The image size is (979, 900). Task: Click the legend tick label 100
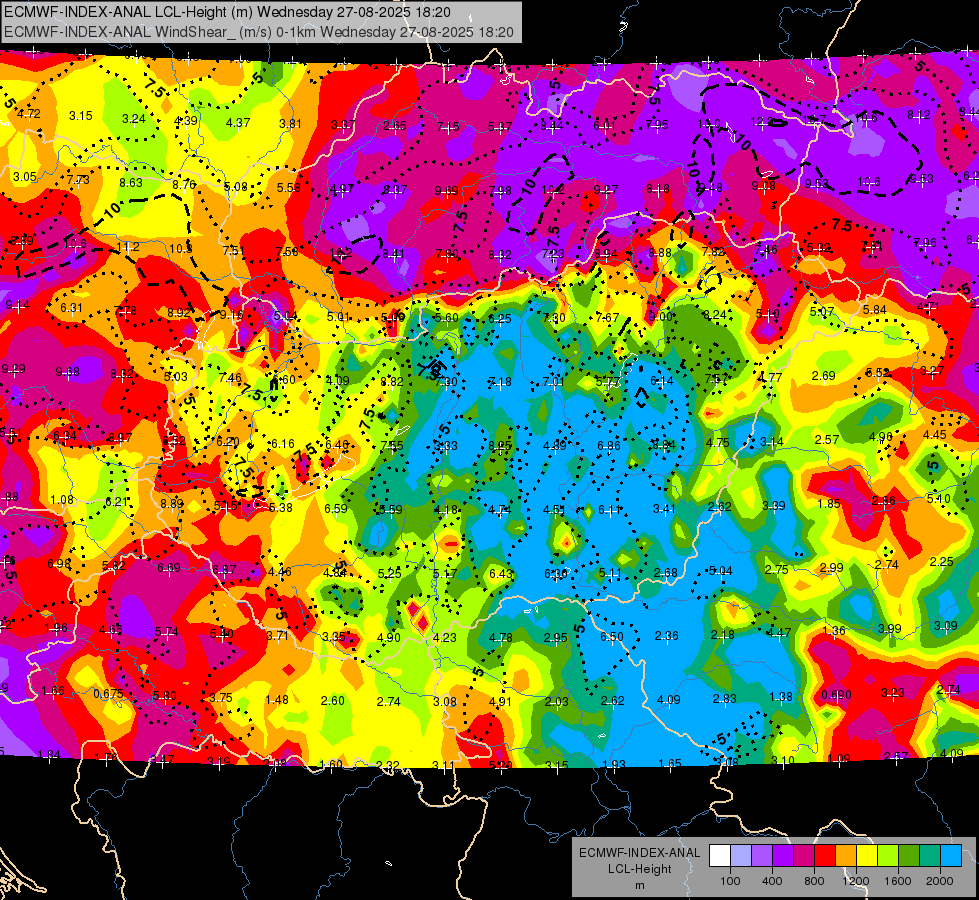730,881
